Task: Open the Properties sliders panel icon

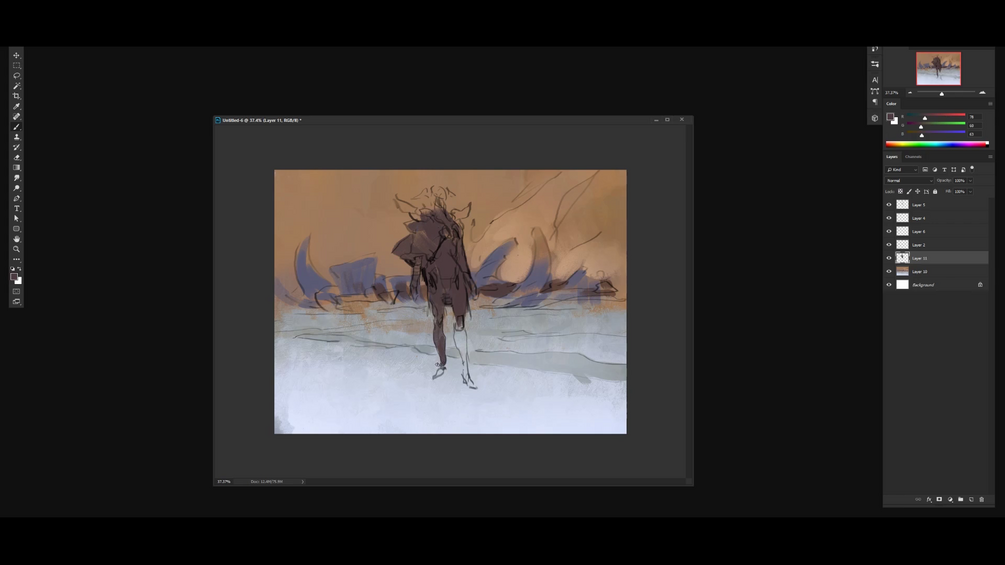Action: click(875, 64)
